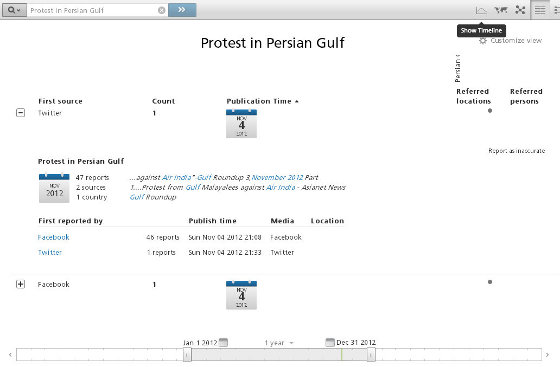Viewport: 560px width, 367px height.
Task: Sort by First source column header
Action: [60, 101]
